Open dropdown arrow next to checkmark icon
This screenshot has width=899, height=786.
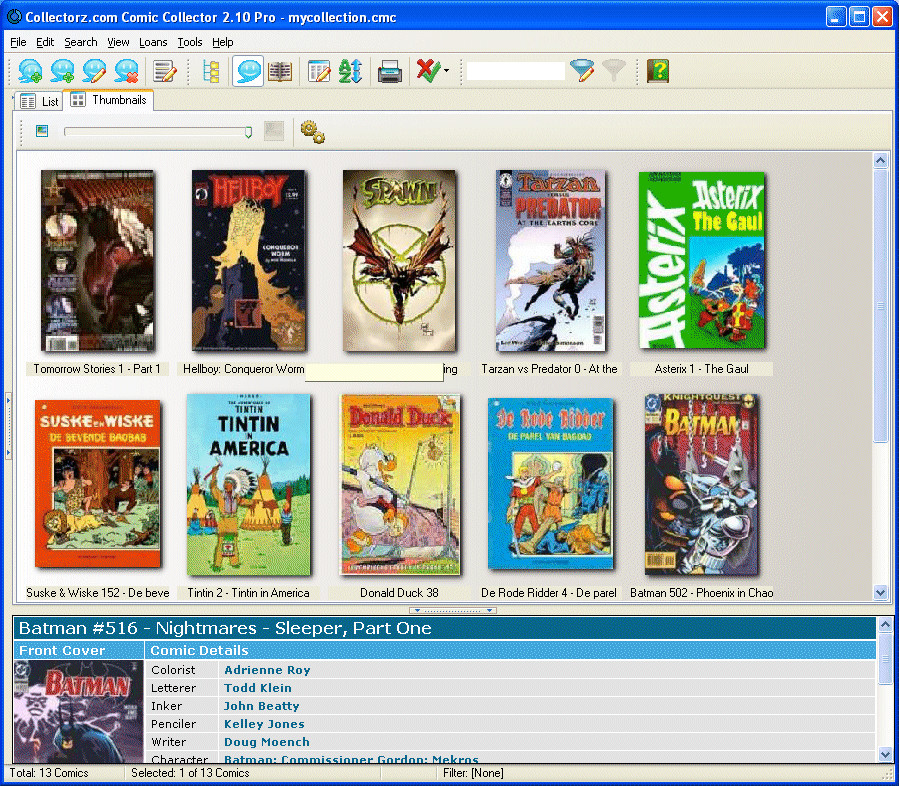(x=447, y=72)
